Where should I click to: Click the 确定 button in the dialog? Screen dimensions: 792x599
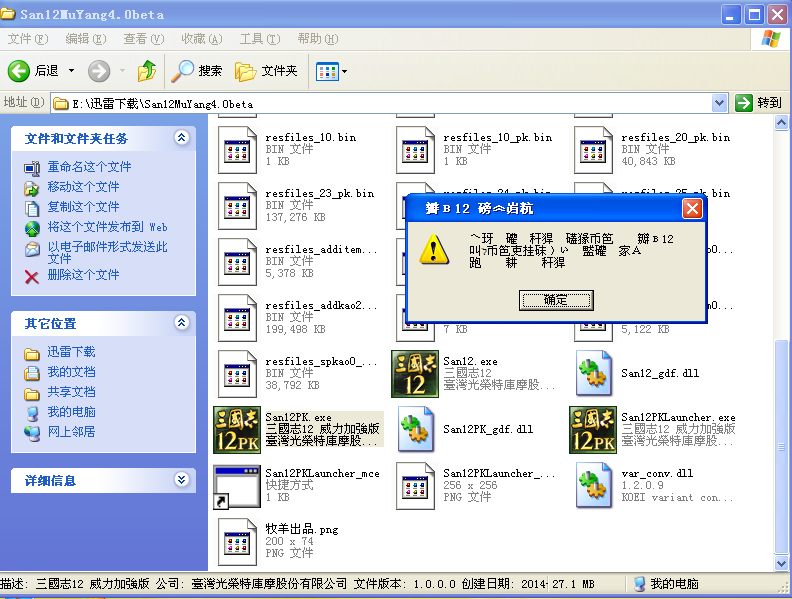tap(556, 300)
